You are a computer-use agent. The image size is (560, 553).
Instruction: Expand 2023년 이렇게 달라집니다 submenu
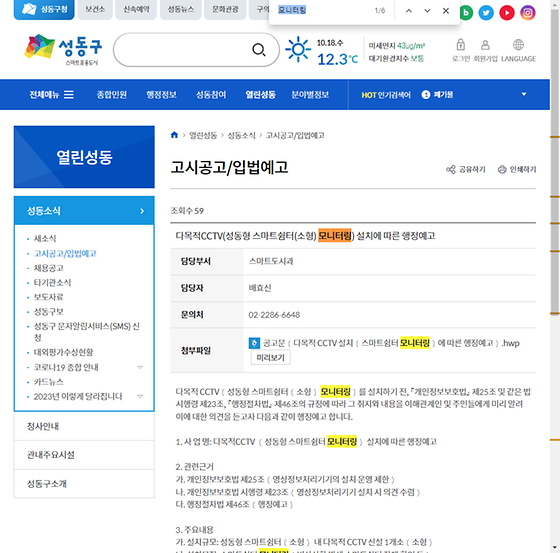[x=140, y=396]
